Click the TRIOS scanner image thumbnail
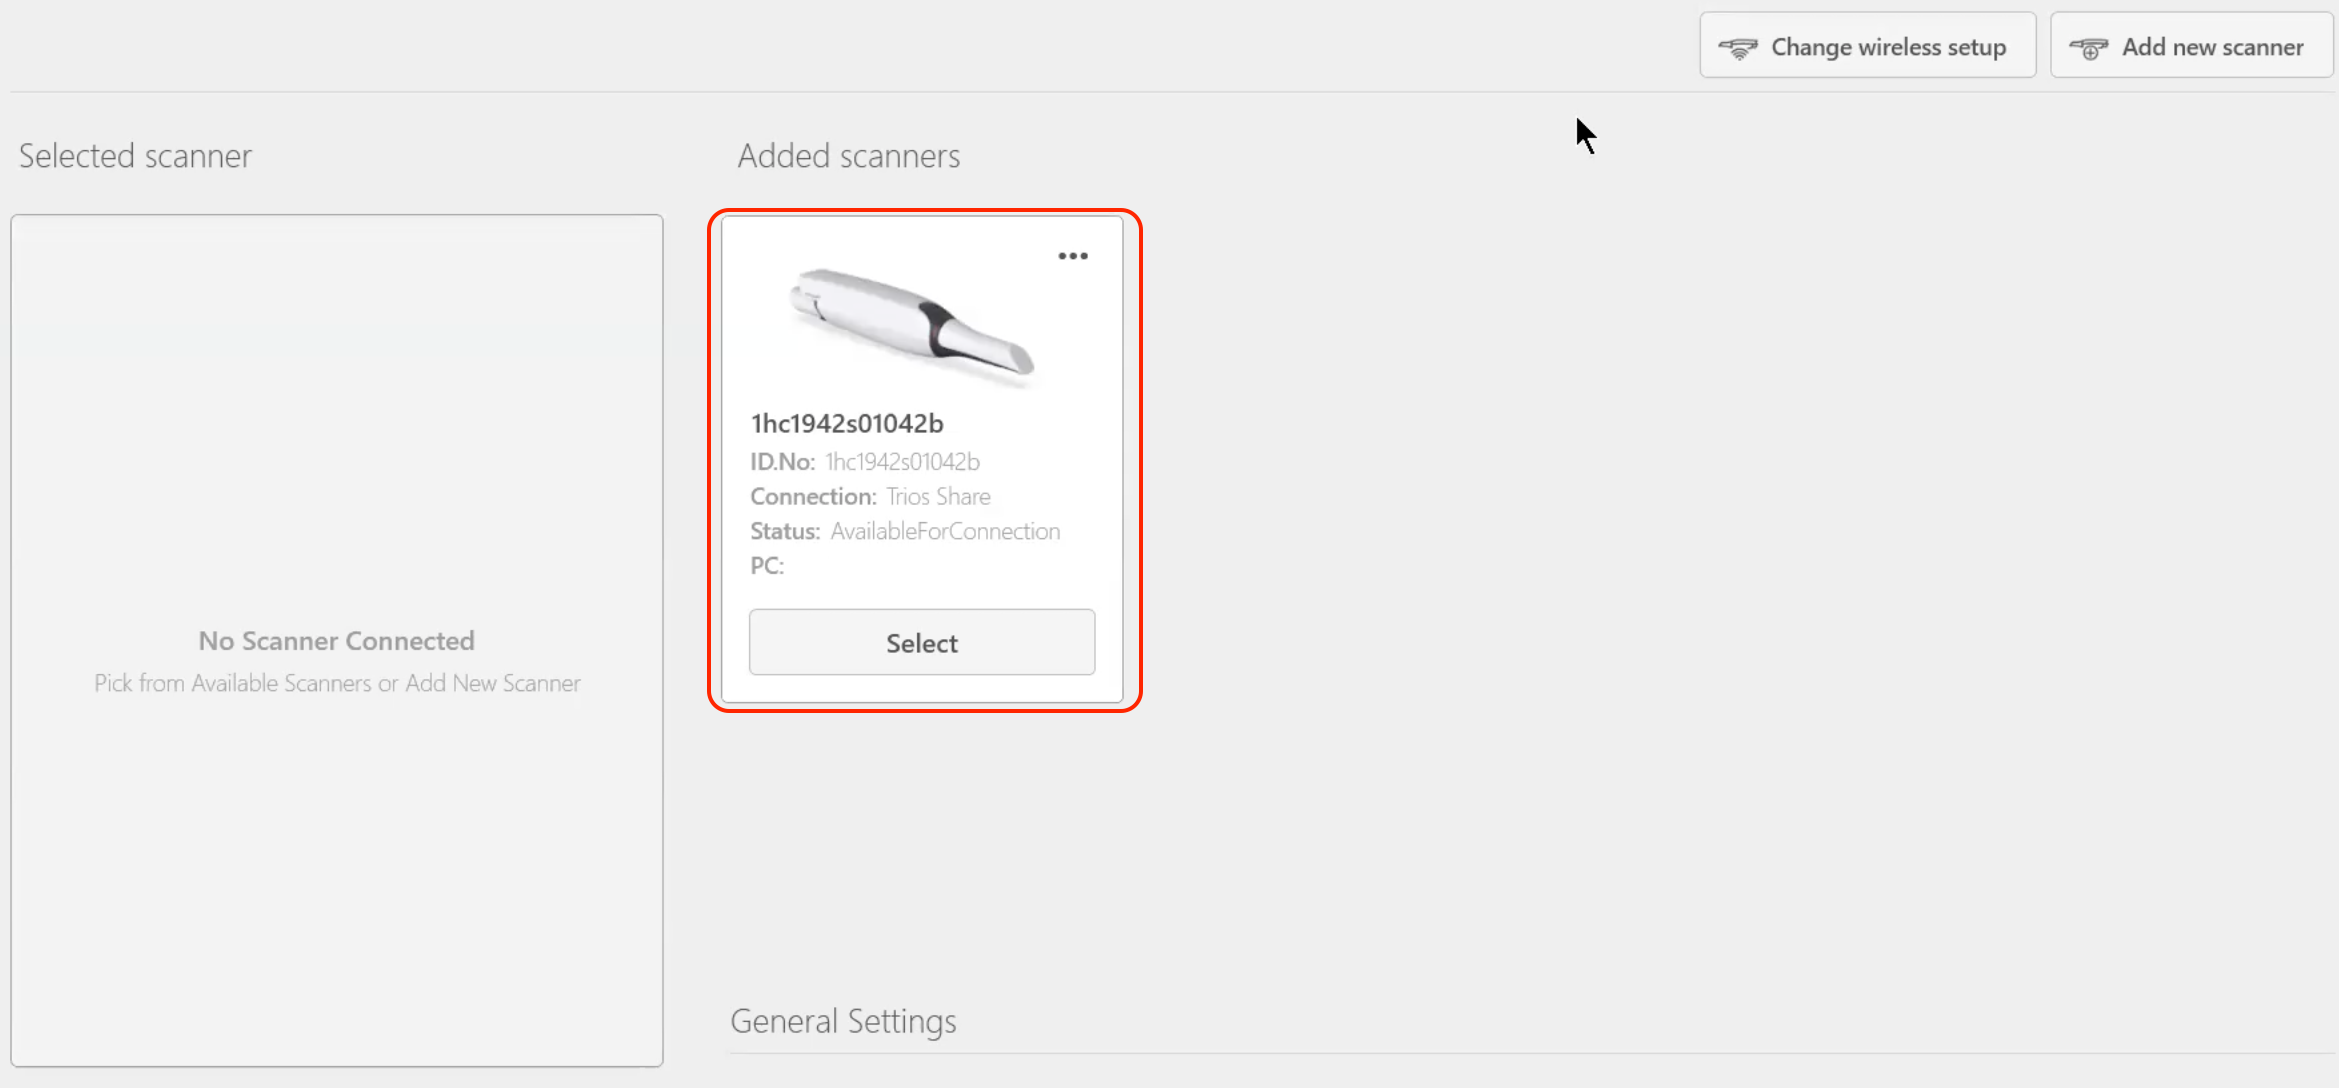The width and height of the screenshot is (2339, 1088). tap(912, 325)
